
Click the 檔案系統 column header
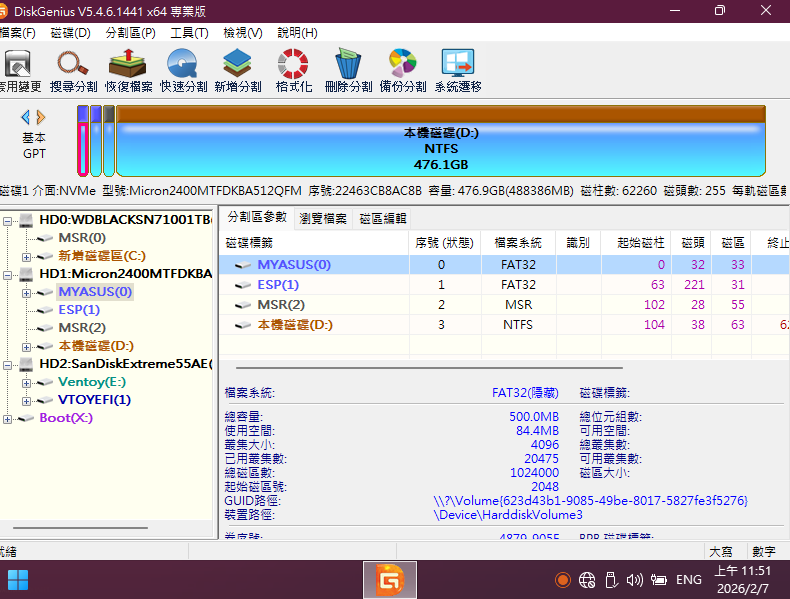pyautogui.click(x=518, y=243)
